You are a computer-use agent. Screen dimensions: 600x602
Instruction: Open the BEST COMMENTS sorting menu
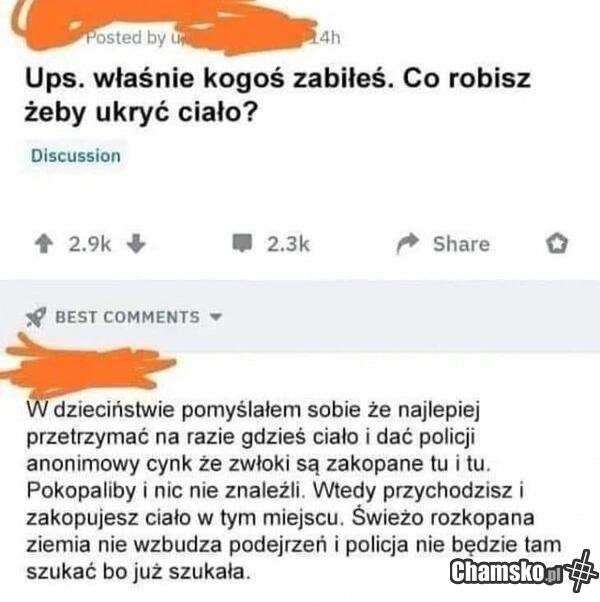(127, 317)
